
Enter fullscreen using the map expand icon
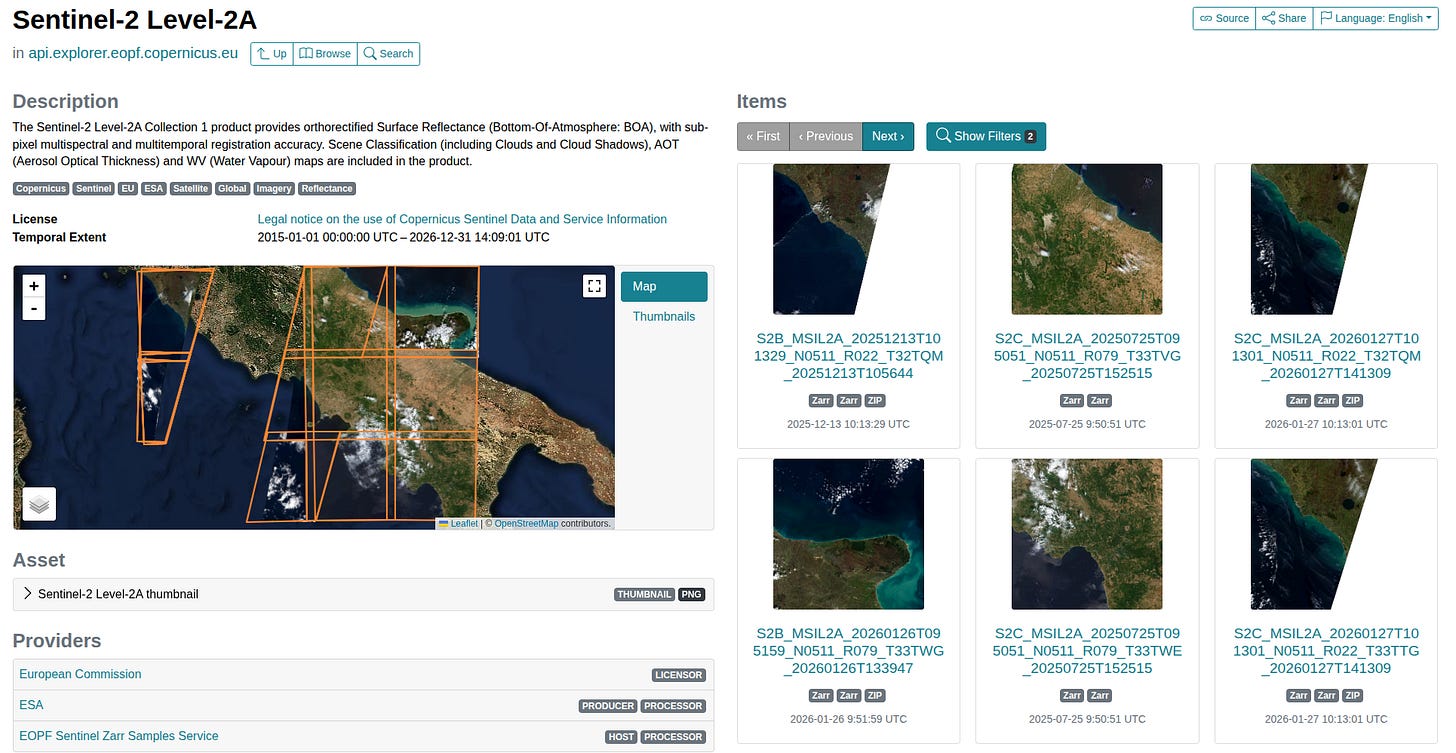pyautogui.click(x=594, y=285)
